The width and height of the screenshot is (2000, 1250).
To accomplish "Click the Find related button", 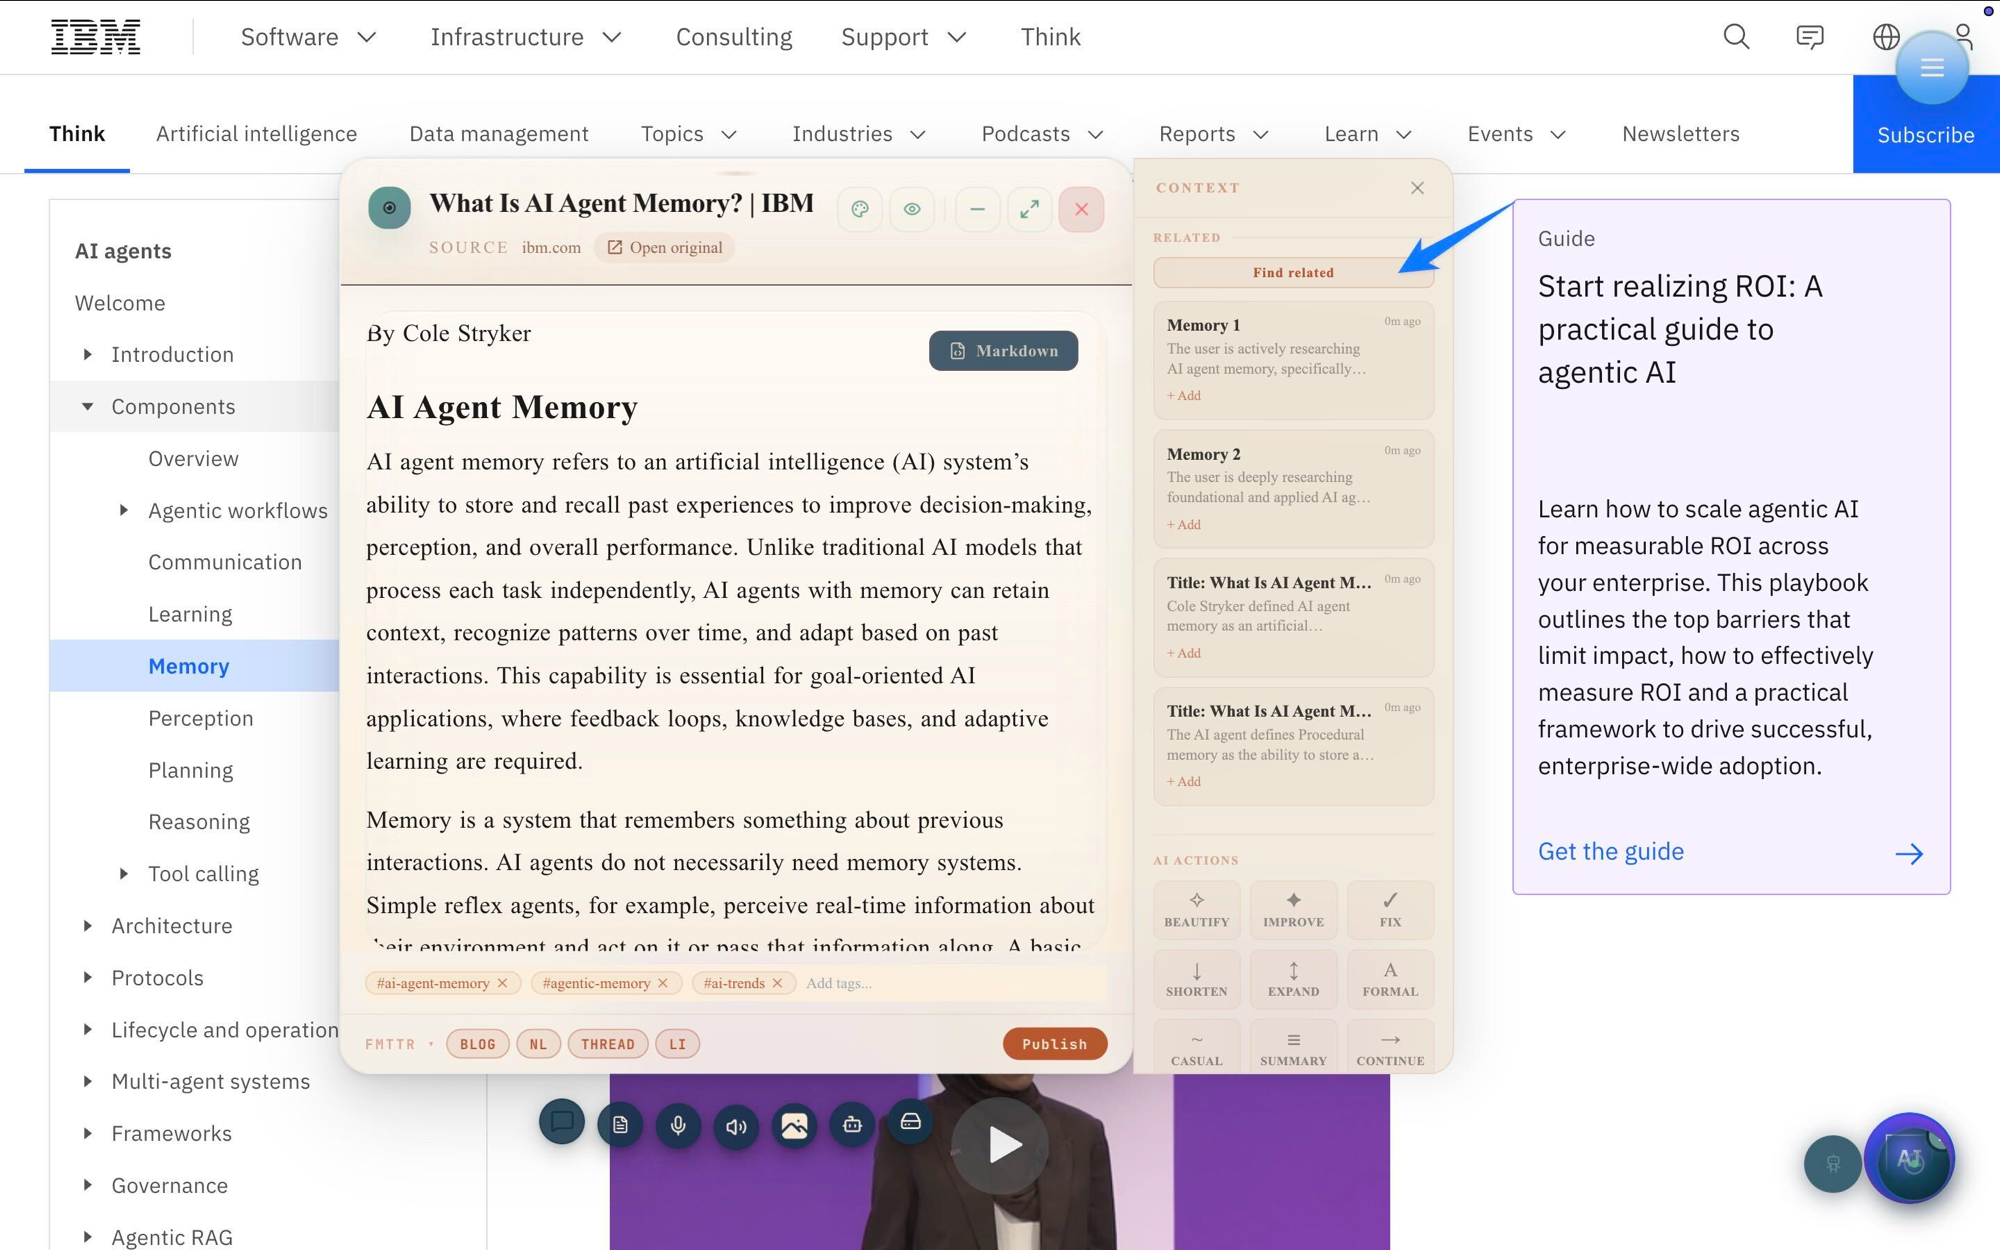I will [1293, 272].
